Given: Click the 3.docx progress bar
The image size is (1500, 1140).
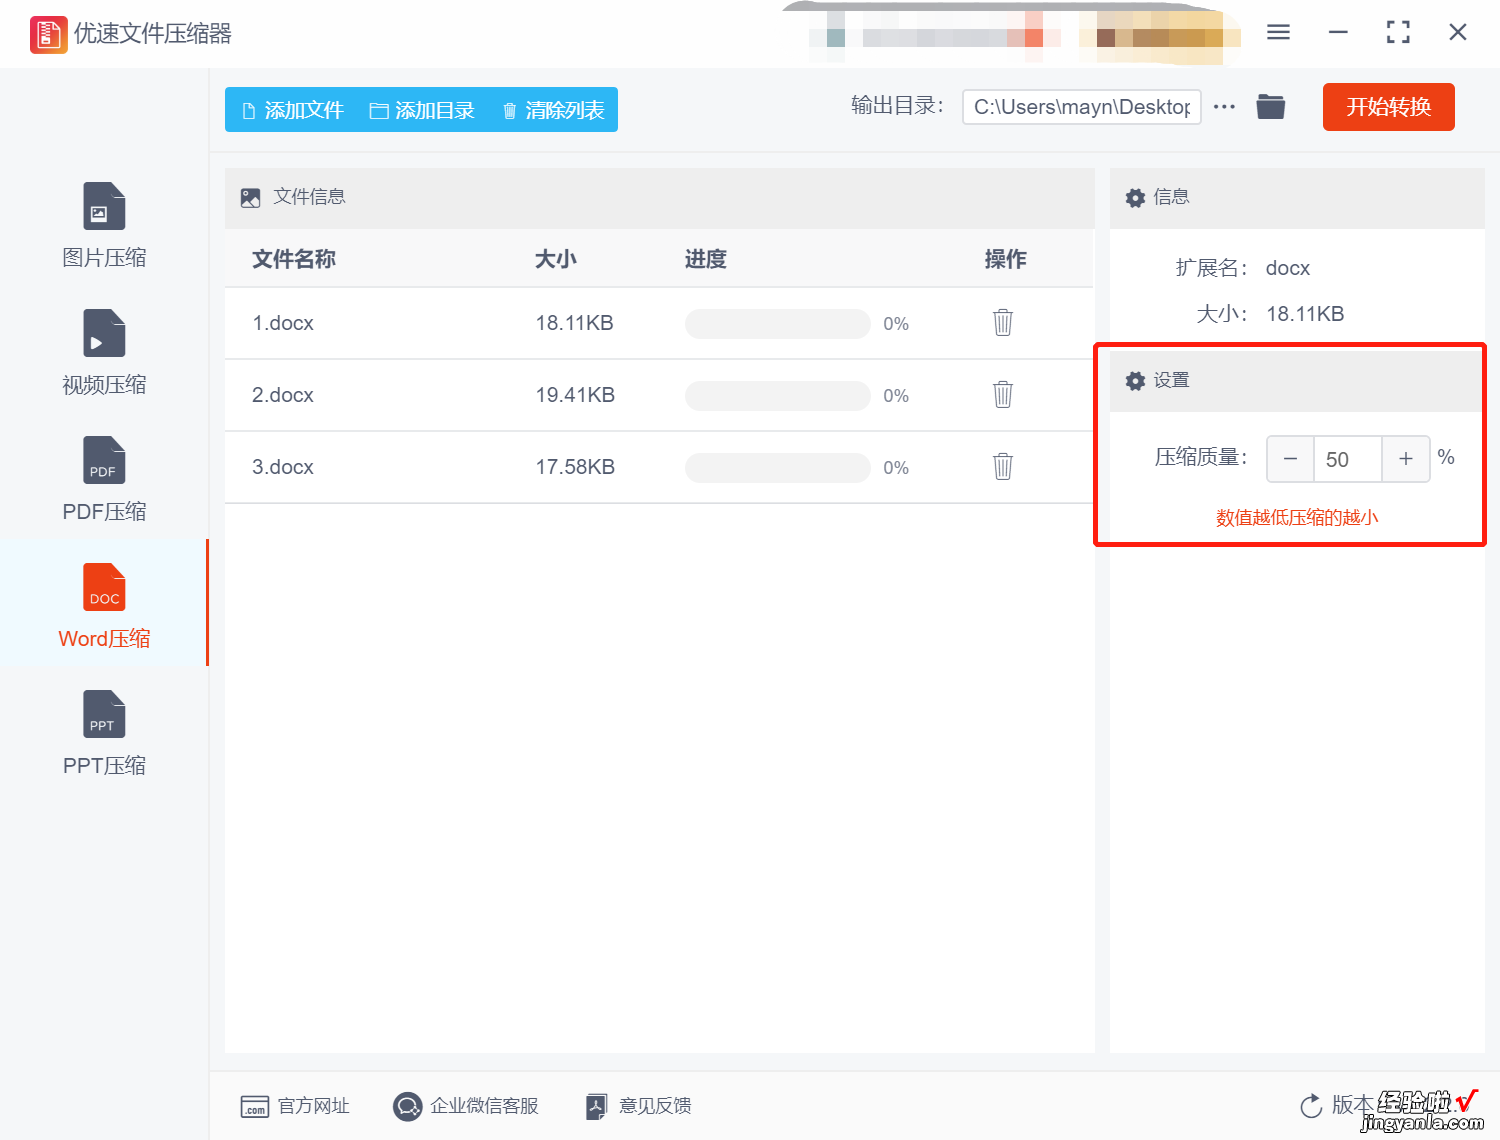Looking at the screenshot, I should 777,468.
